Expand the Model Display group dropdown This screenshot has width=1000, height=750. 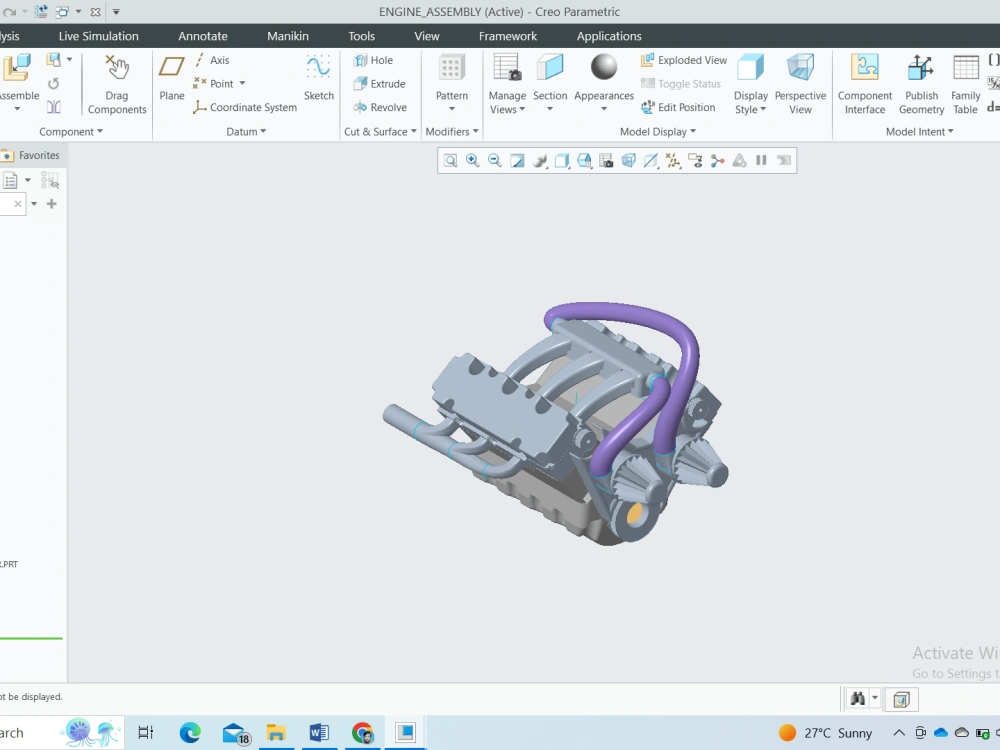(657, 131)
